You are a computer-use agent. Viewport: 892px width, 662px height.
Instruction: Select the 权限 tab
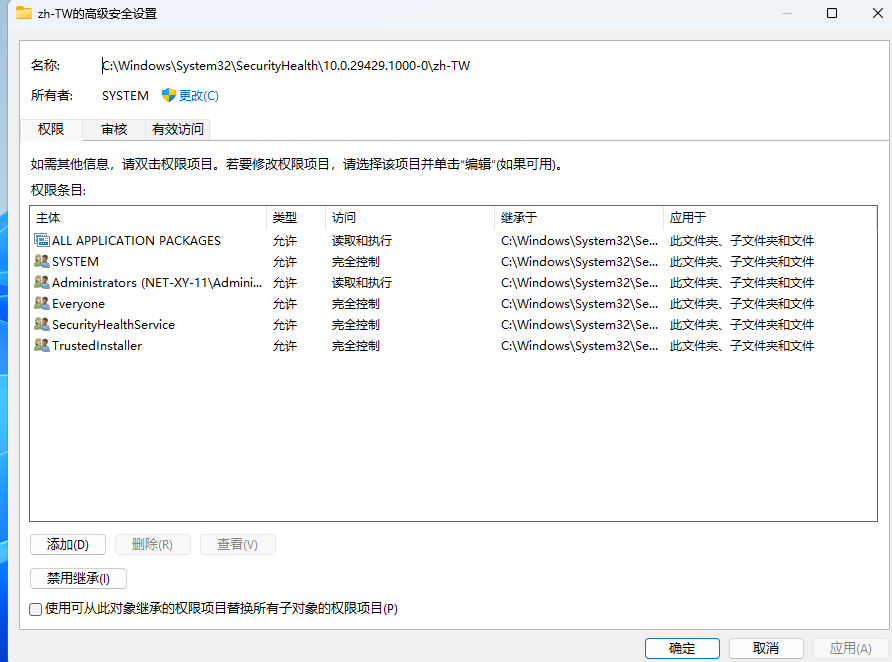tap(51, 129)
